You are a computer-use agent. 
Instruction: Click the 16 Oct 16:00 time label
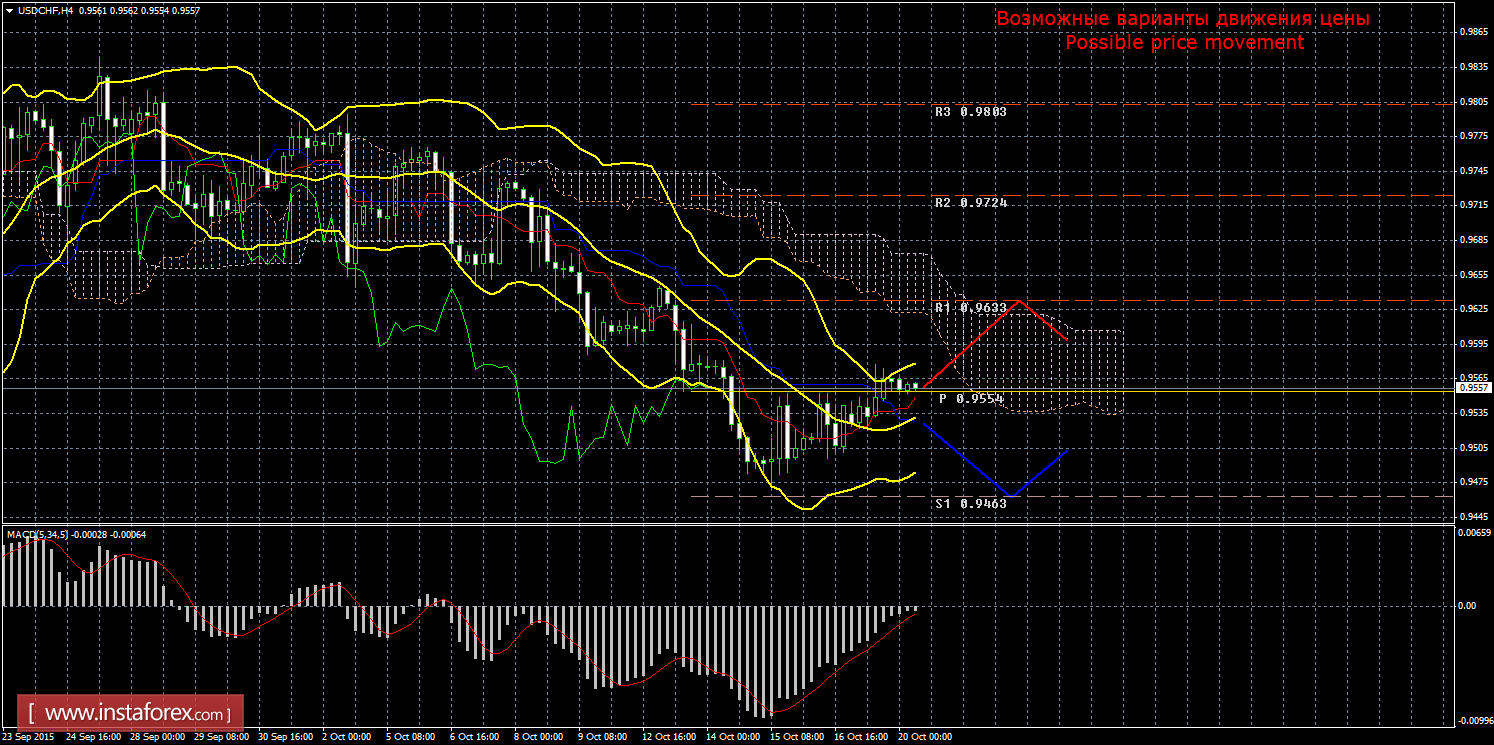pos(859,737)
